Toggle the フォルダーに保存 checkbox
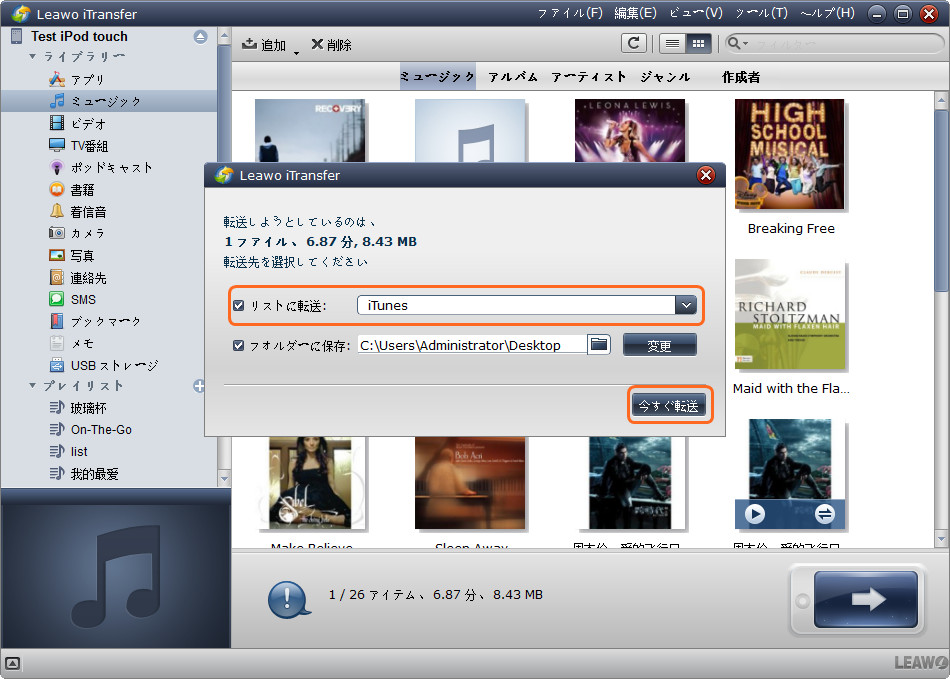The height and width of the screenshot is (679, 950). click(x=239, y=345)
